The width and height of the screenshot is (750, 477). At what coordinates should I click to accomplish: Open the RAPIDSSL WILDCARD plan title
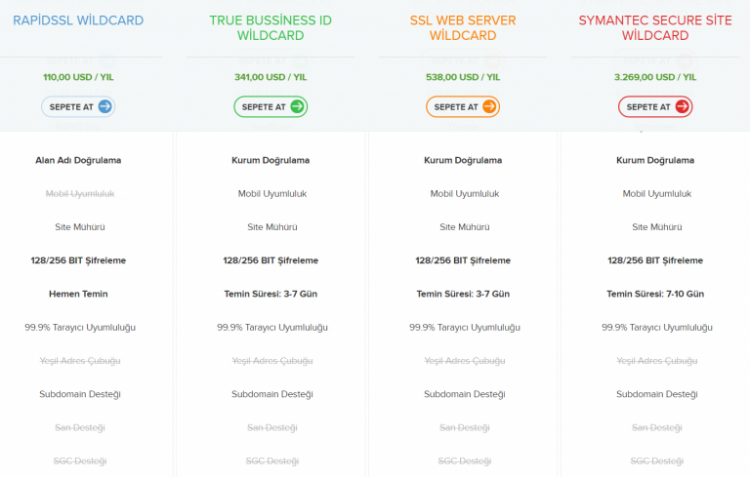pos(78,20)
